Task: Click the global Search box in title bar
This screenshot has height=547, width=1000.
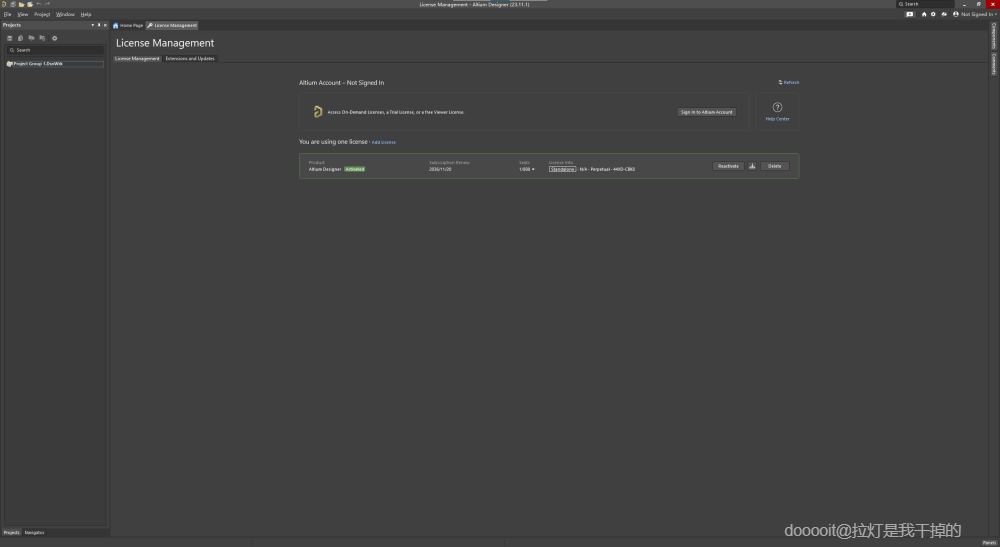Action: tap(925, 4)
